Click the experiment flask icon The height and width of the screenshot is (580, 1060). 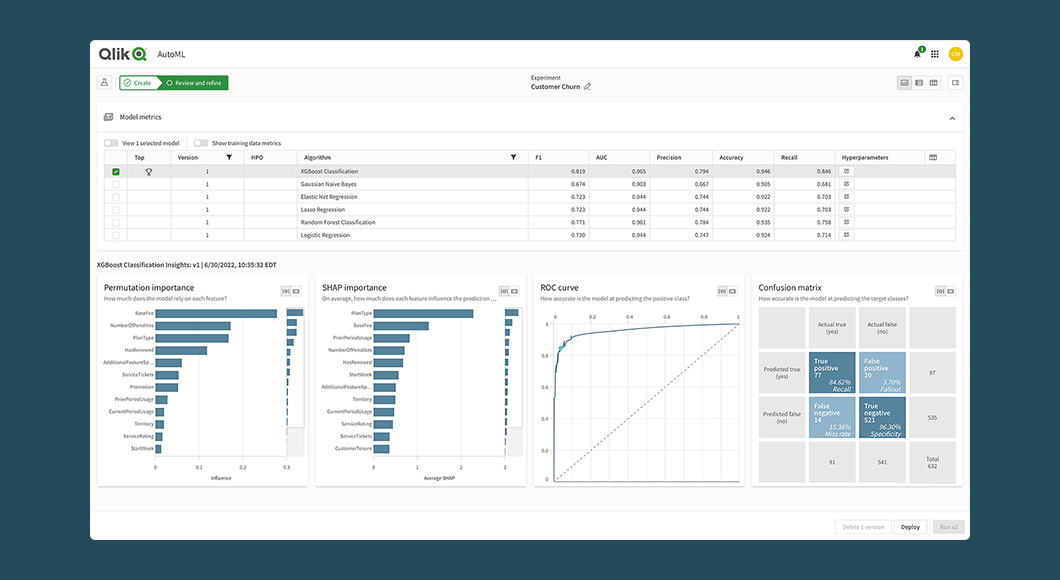pyautogui.click(x=104, y=83)
